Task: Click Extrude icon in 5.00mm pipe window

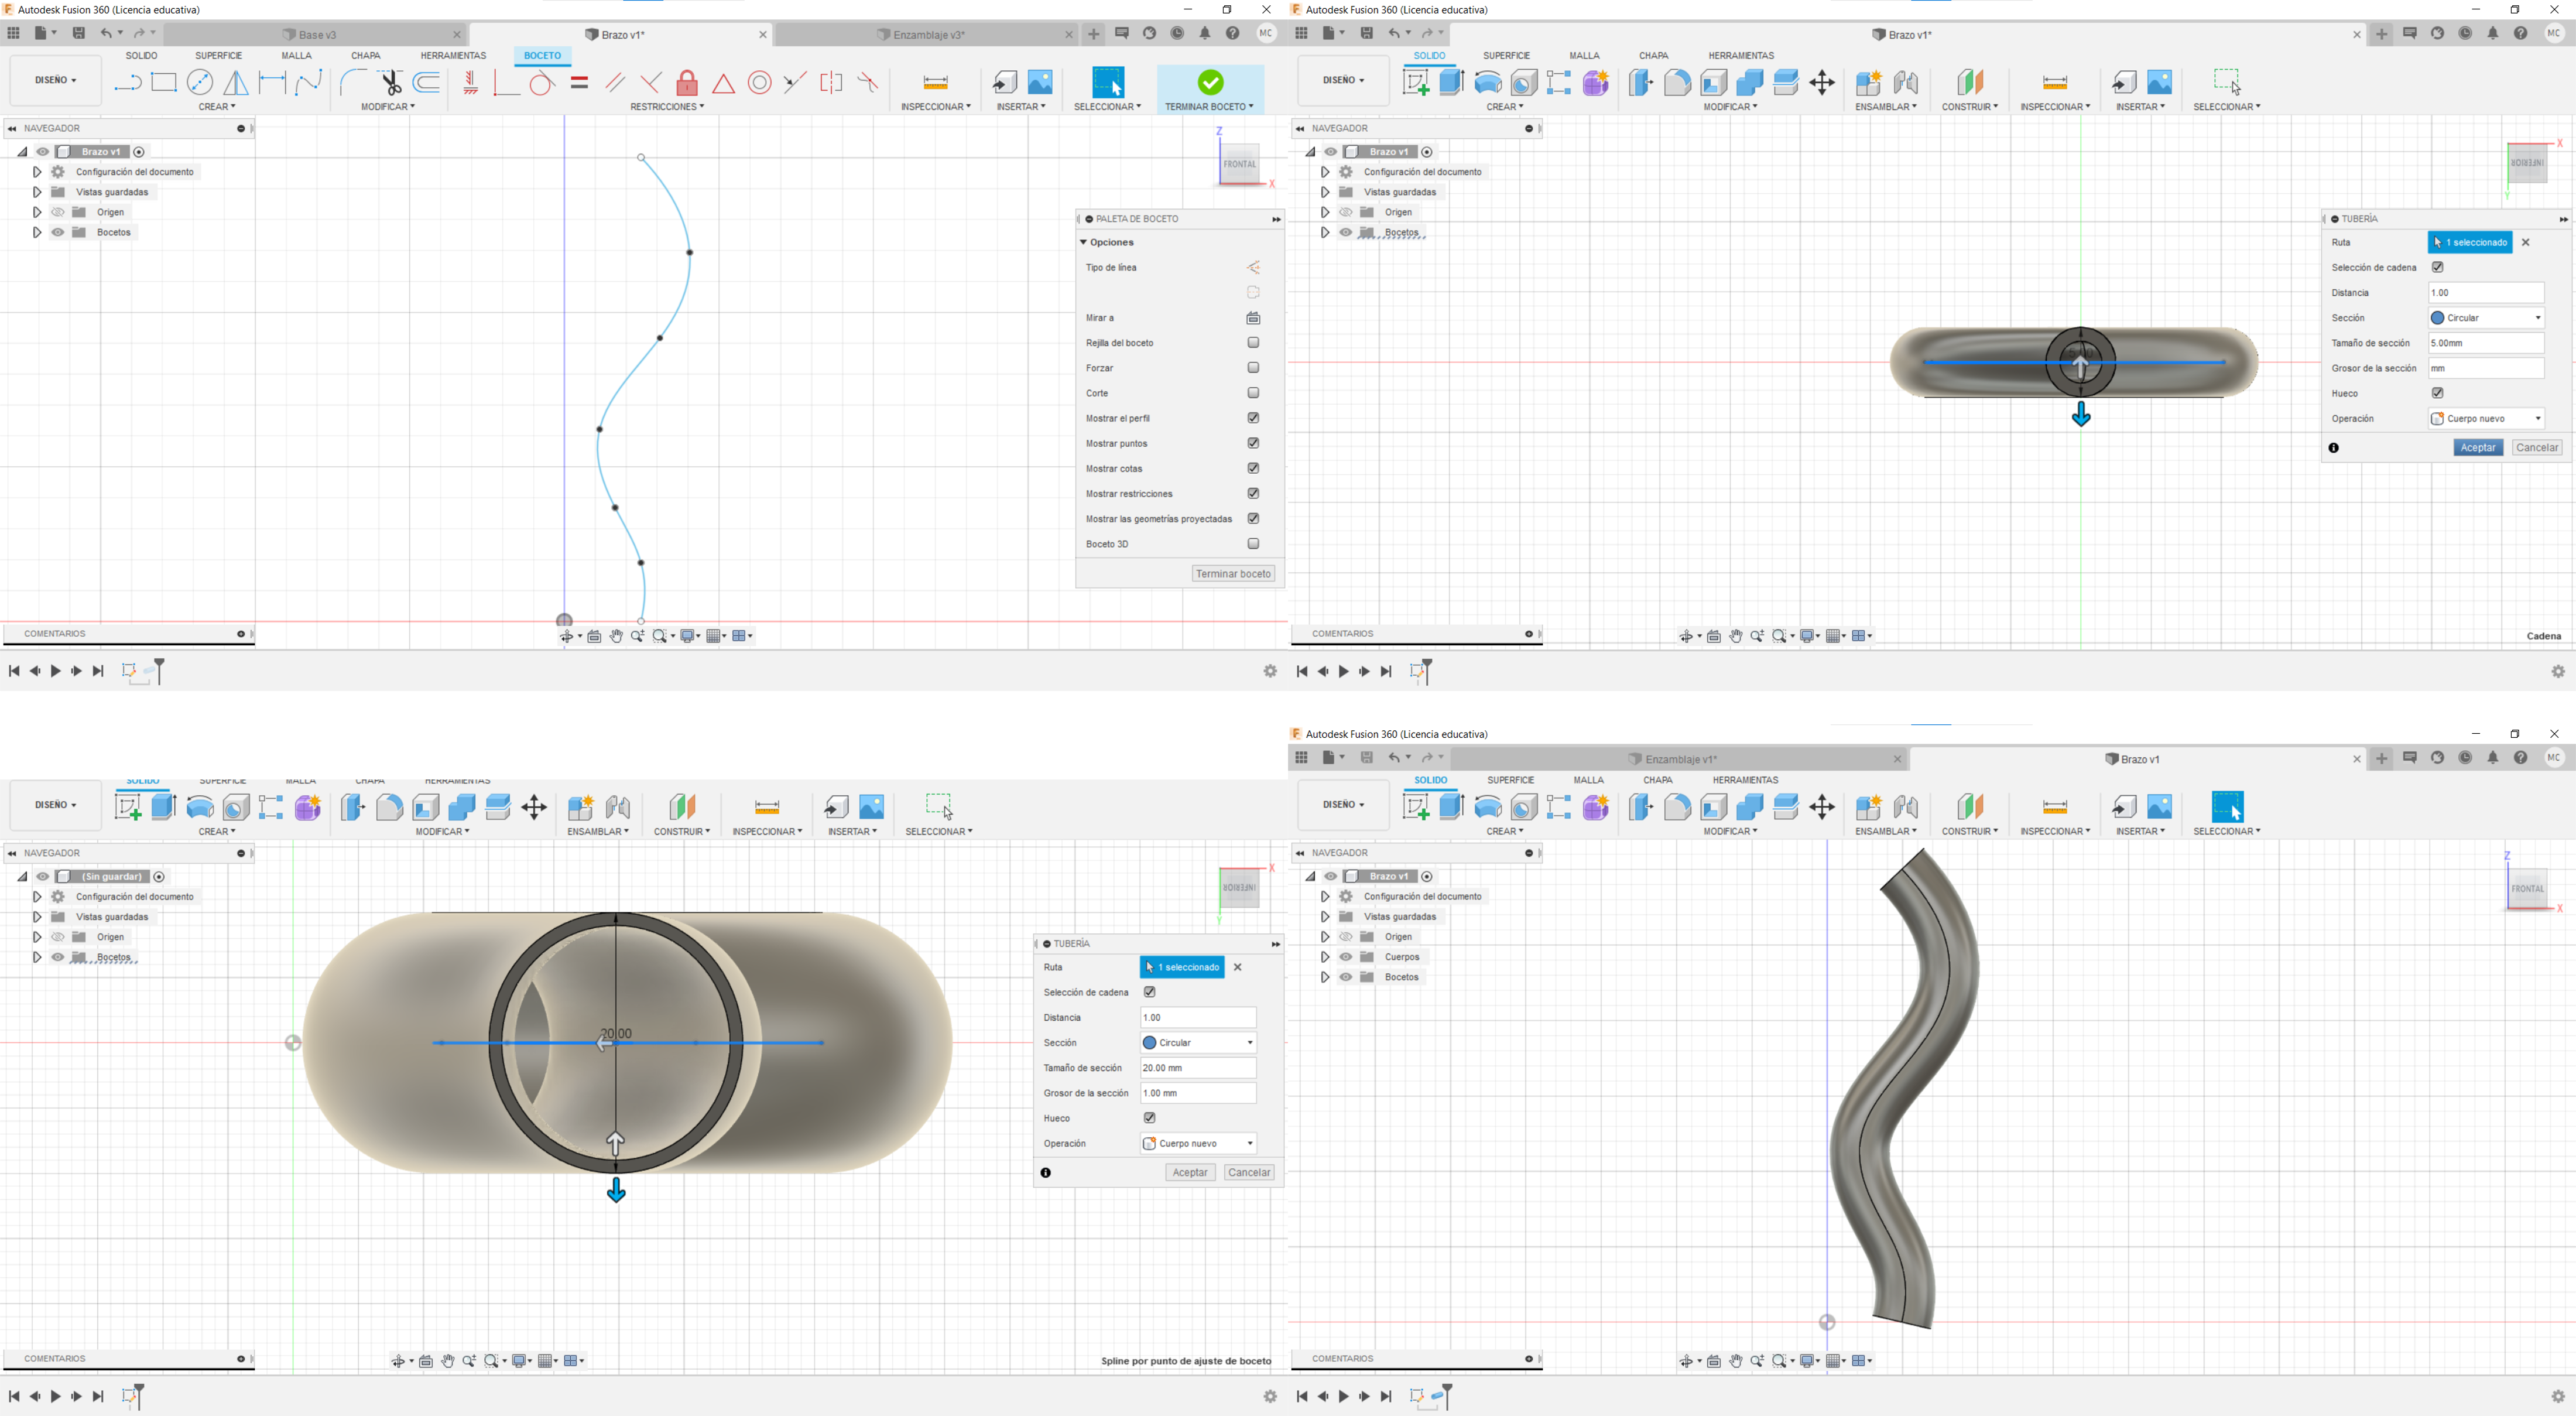Action: click(x=1452, y=83)
